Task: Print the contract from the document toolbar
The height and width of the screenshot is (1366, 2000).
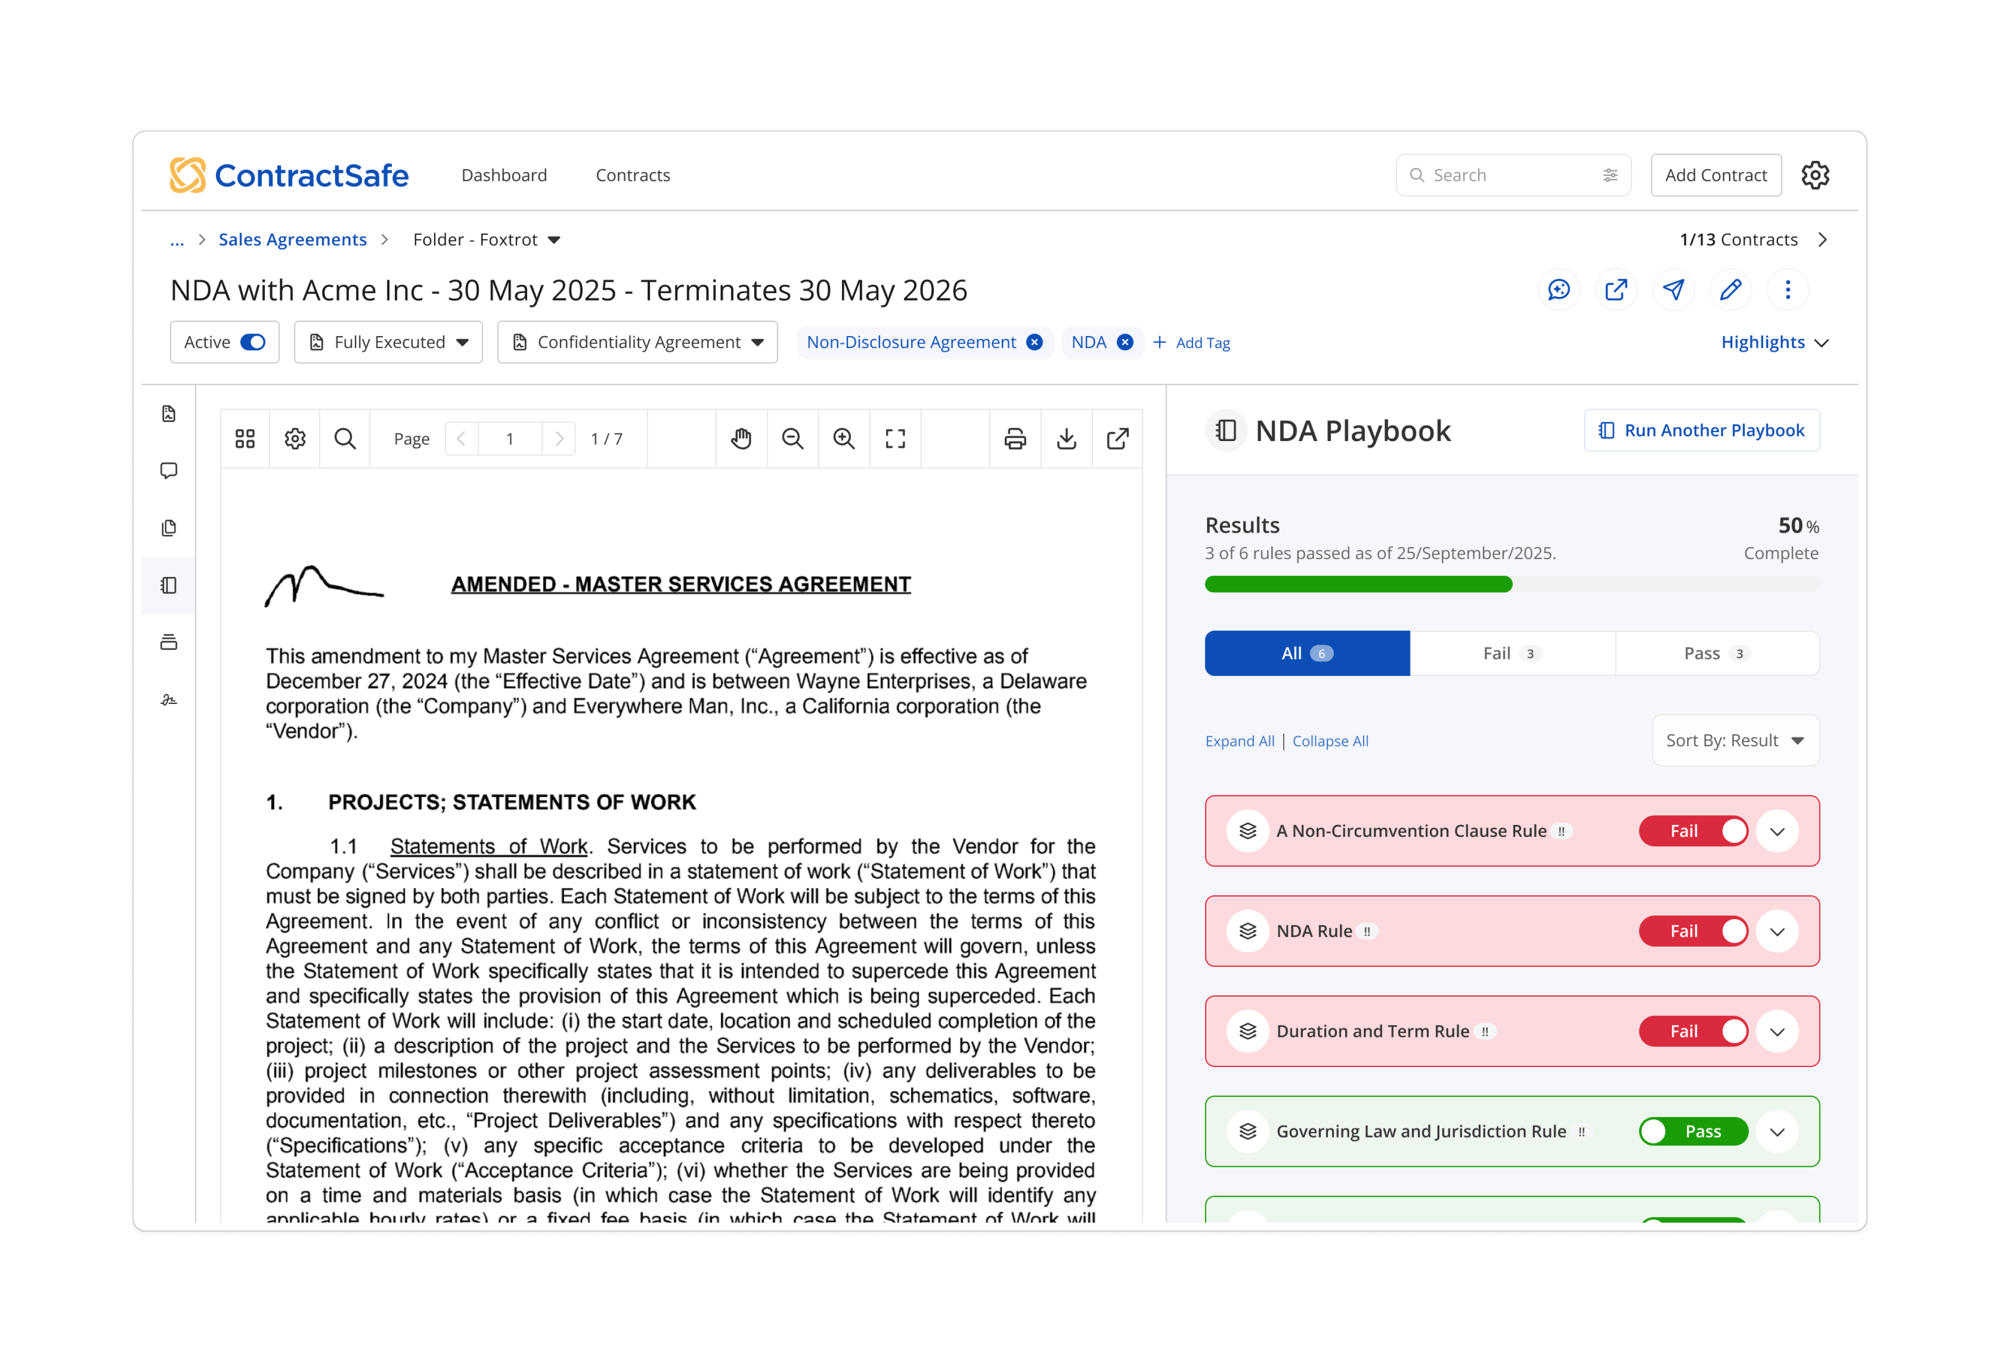Action: (x=1016, y=438)
